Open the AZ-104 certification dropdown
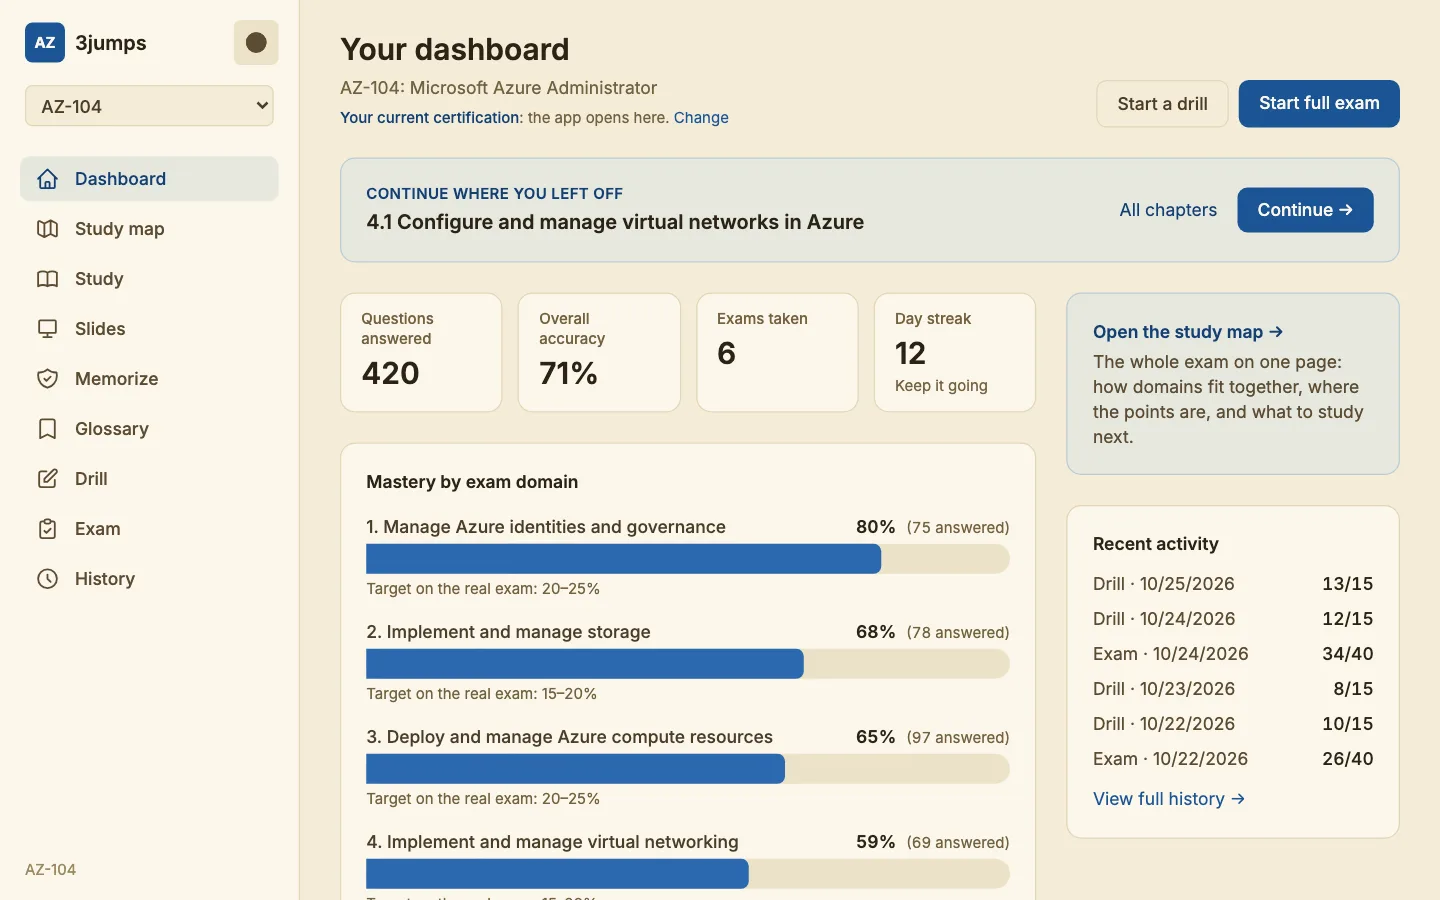1440x900 pixels. pos(149,106)
